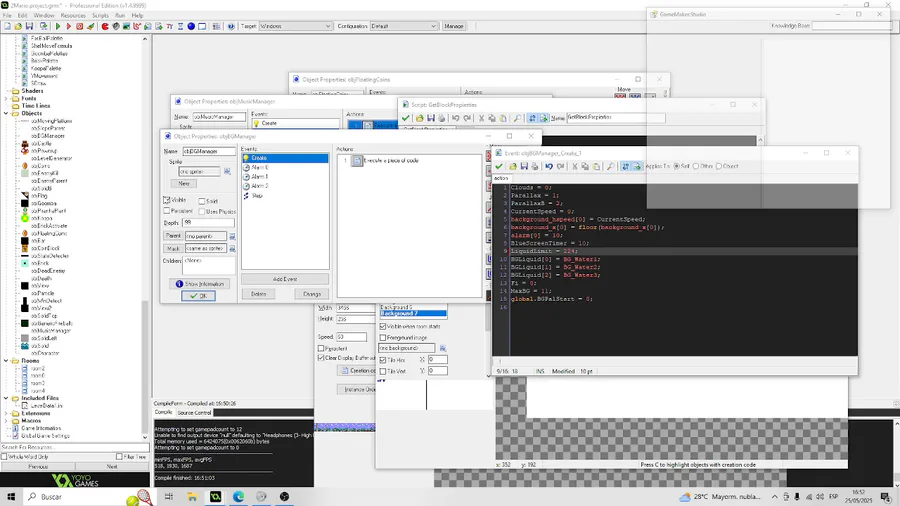The height and width of the screenshot is (506, 900).
Task: Toggle Visible when room starts checkbox
Action: [383, 326]
